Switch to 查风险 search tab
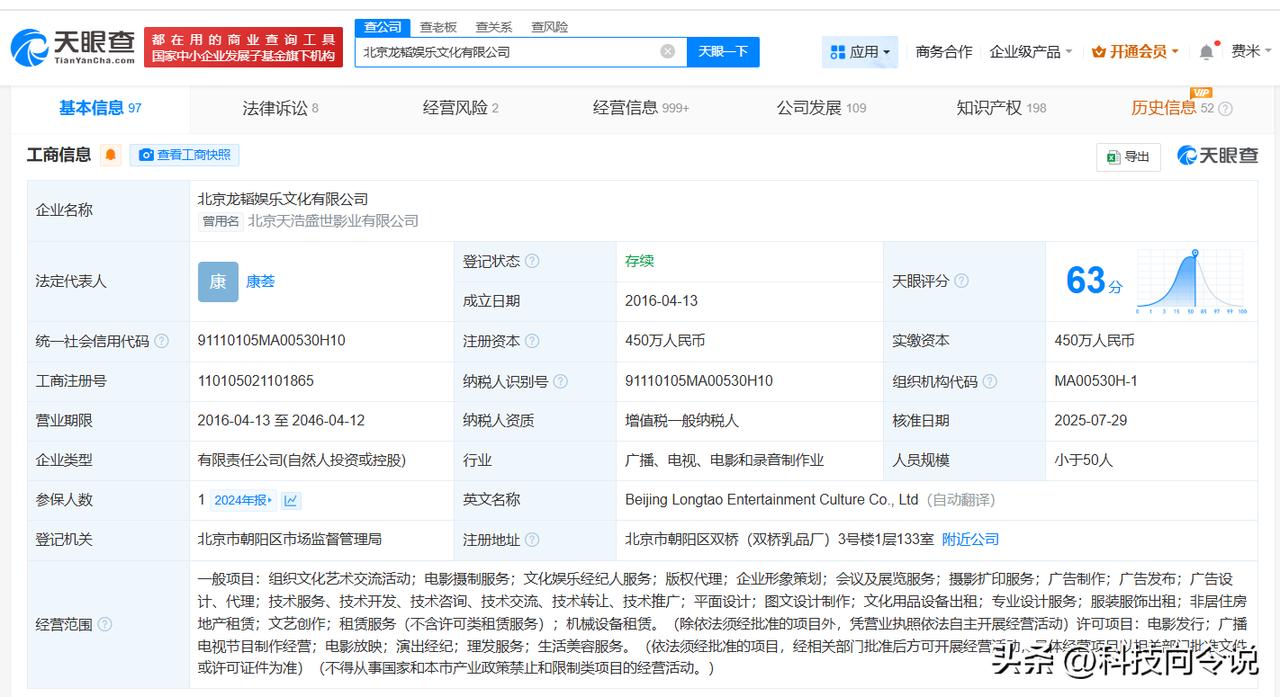 pos(549,27)
